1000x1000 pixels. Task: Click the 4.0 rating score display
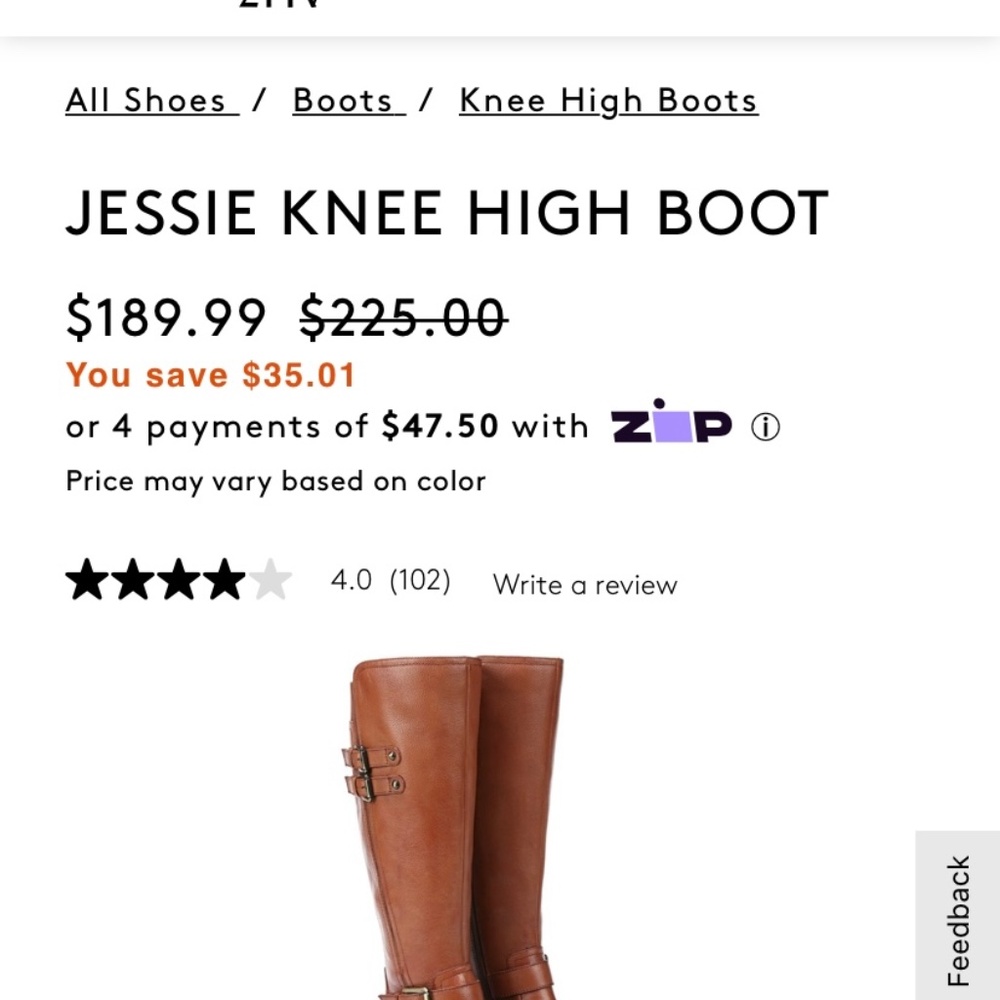[x=350, y=580]
